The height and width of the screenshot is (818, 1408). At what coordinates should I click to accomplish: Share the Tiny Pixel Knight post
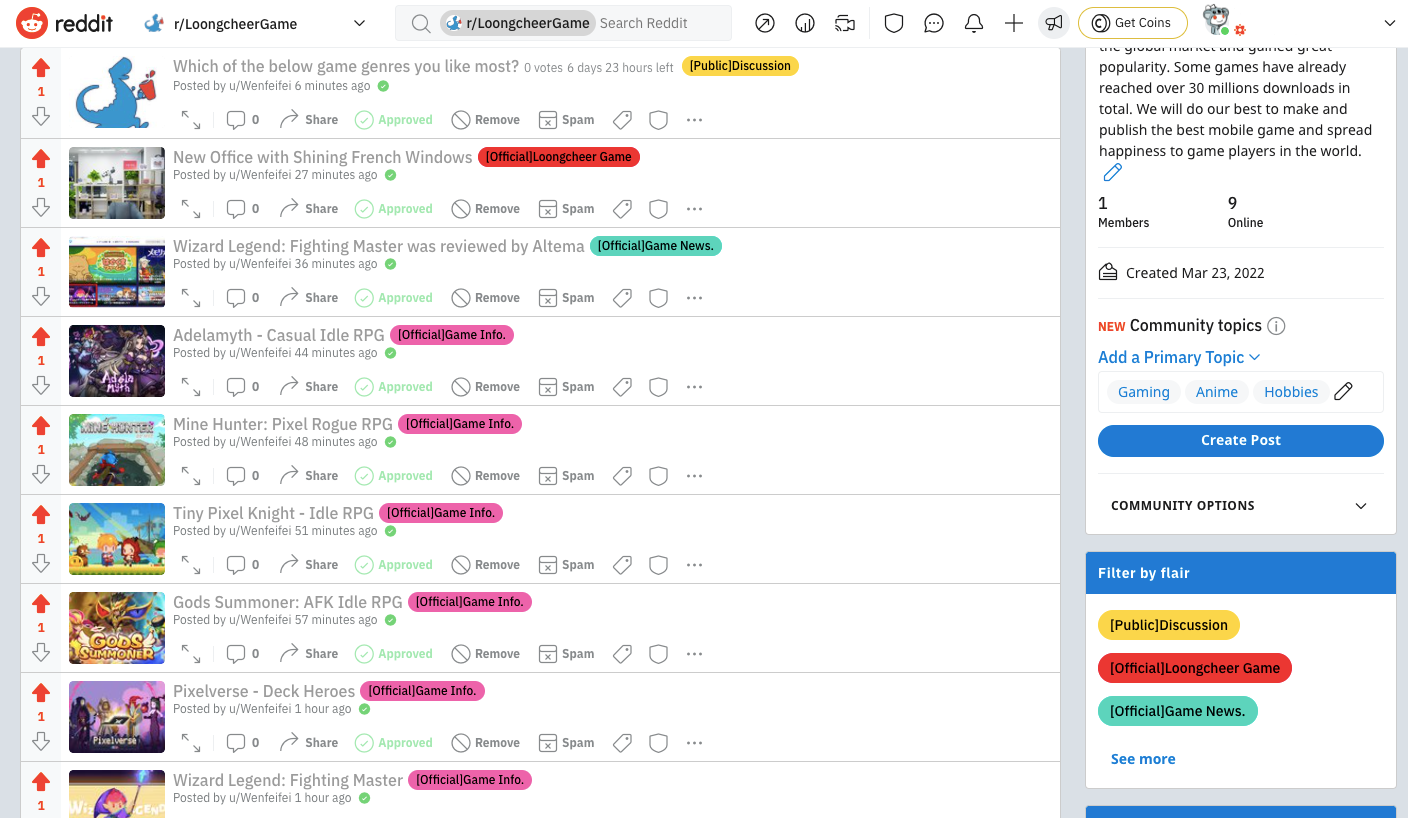tap(308, 565)
